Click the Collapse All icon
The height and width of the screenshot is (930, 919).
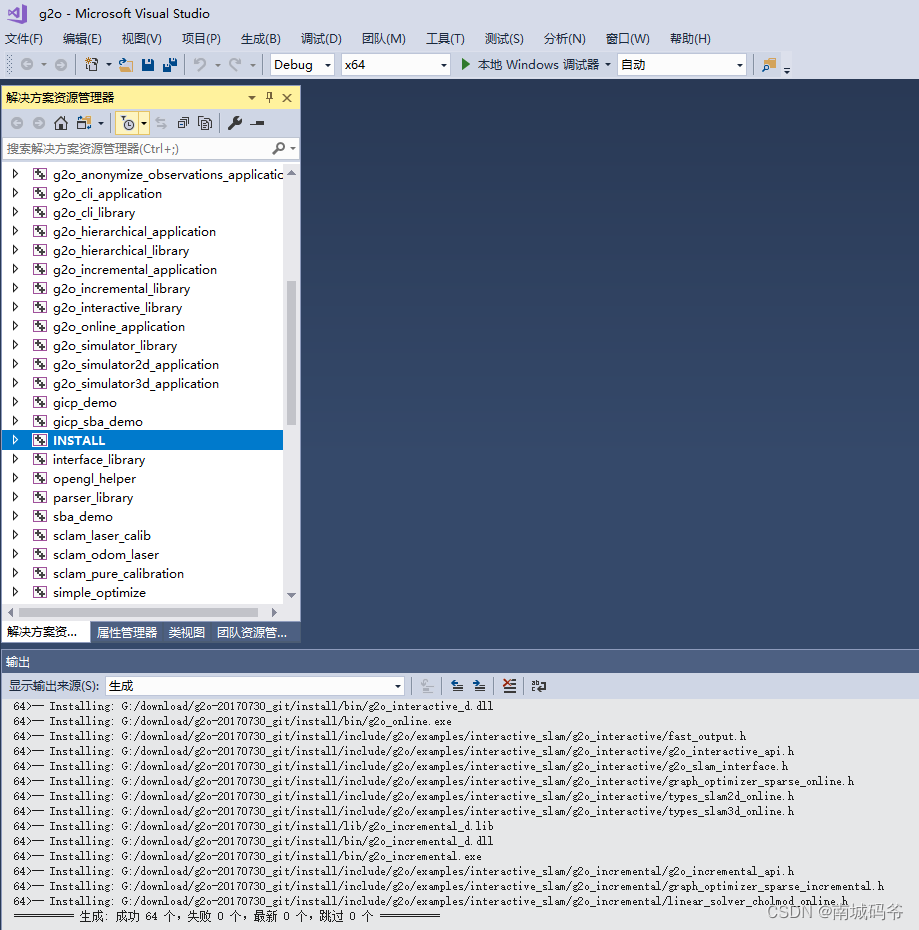[x=183, y=123]
